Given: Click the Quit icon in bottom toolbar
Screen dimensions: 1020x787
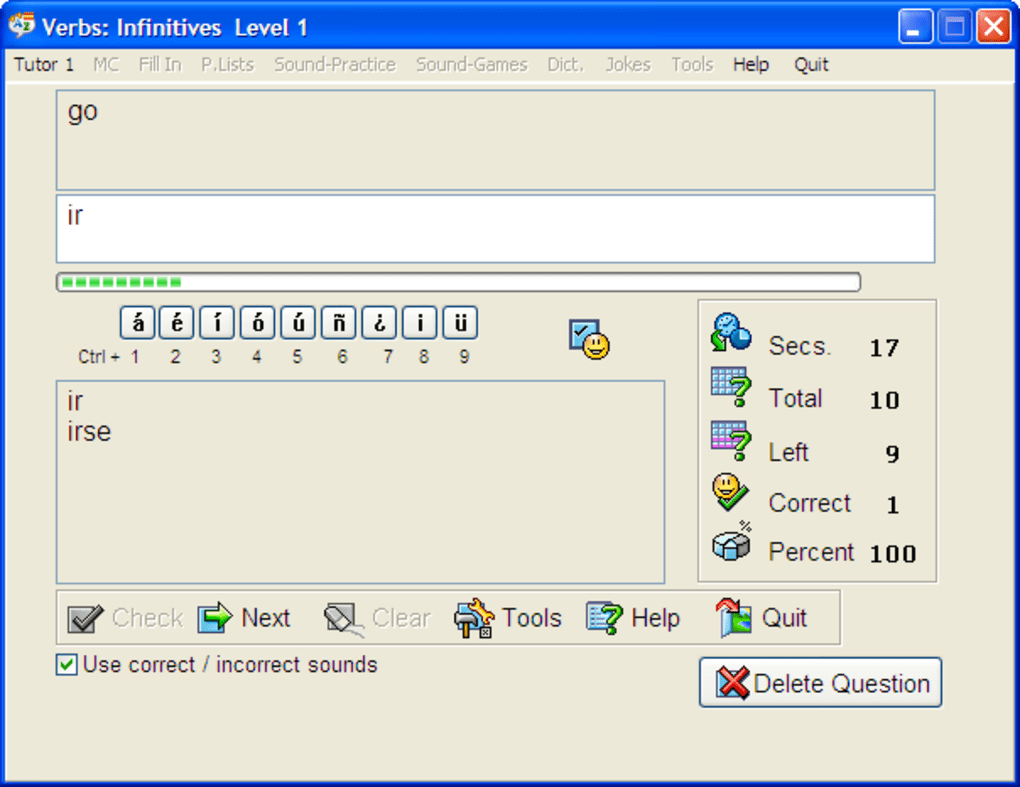Looking at the screenshot, I should (x=734, y=618).
